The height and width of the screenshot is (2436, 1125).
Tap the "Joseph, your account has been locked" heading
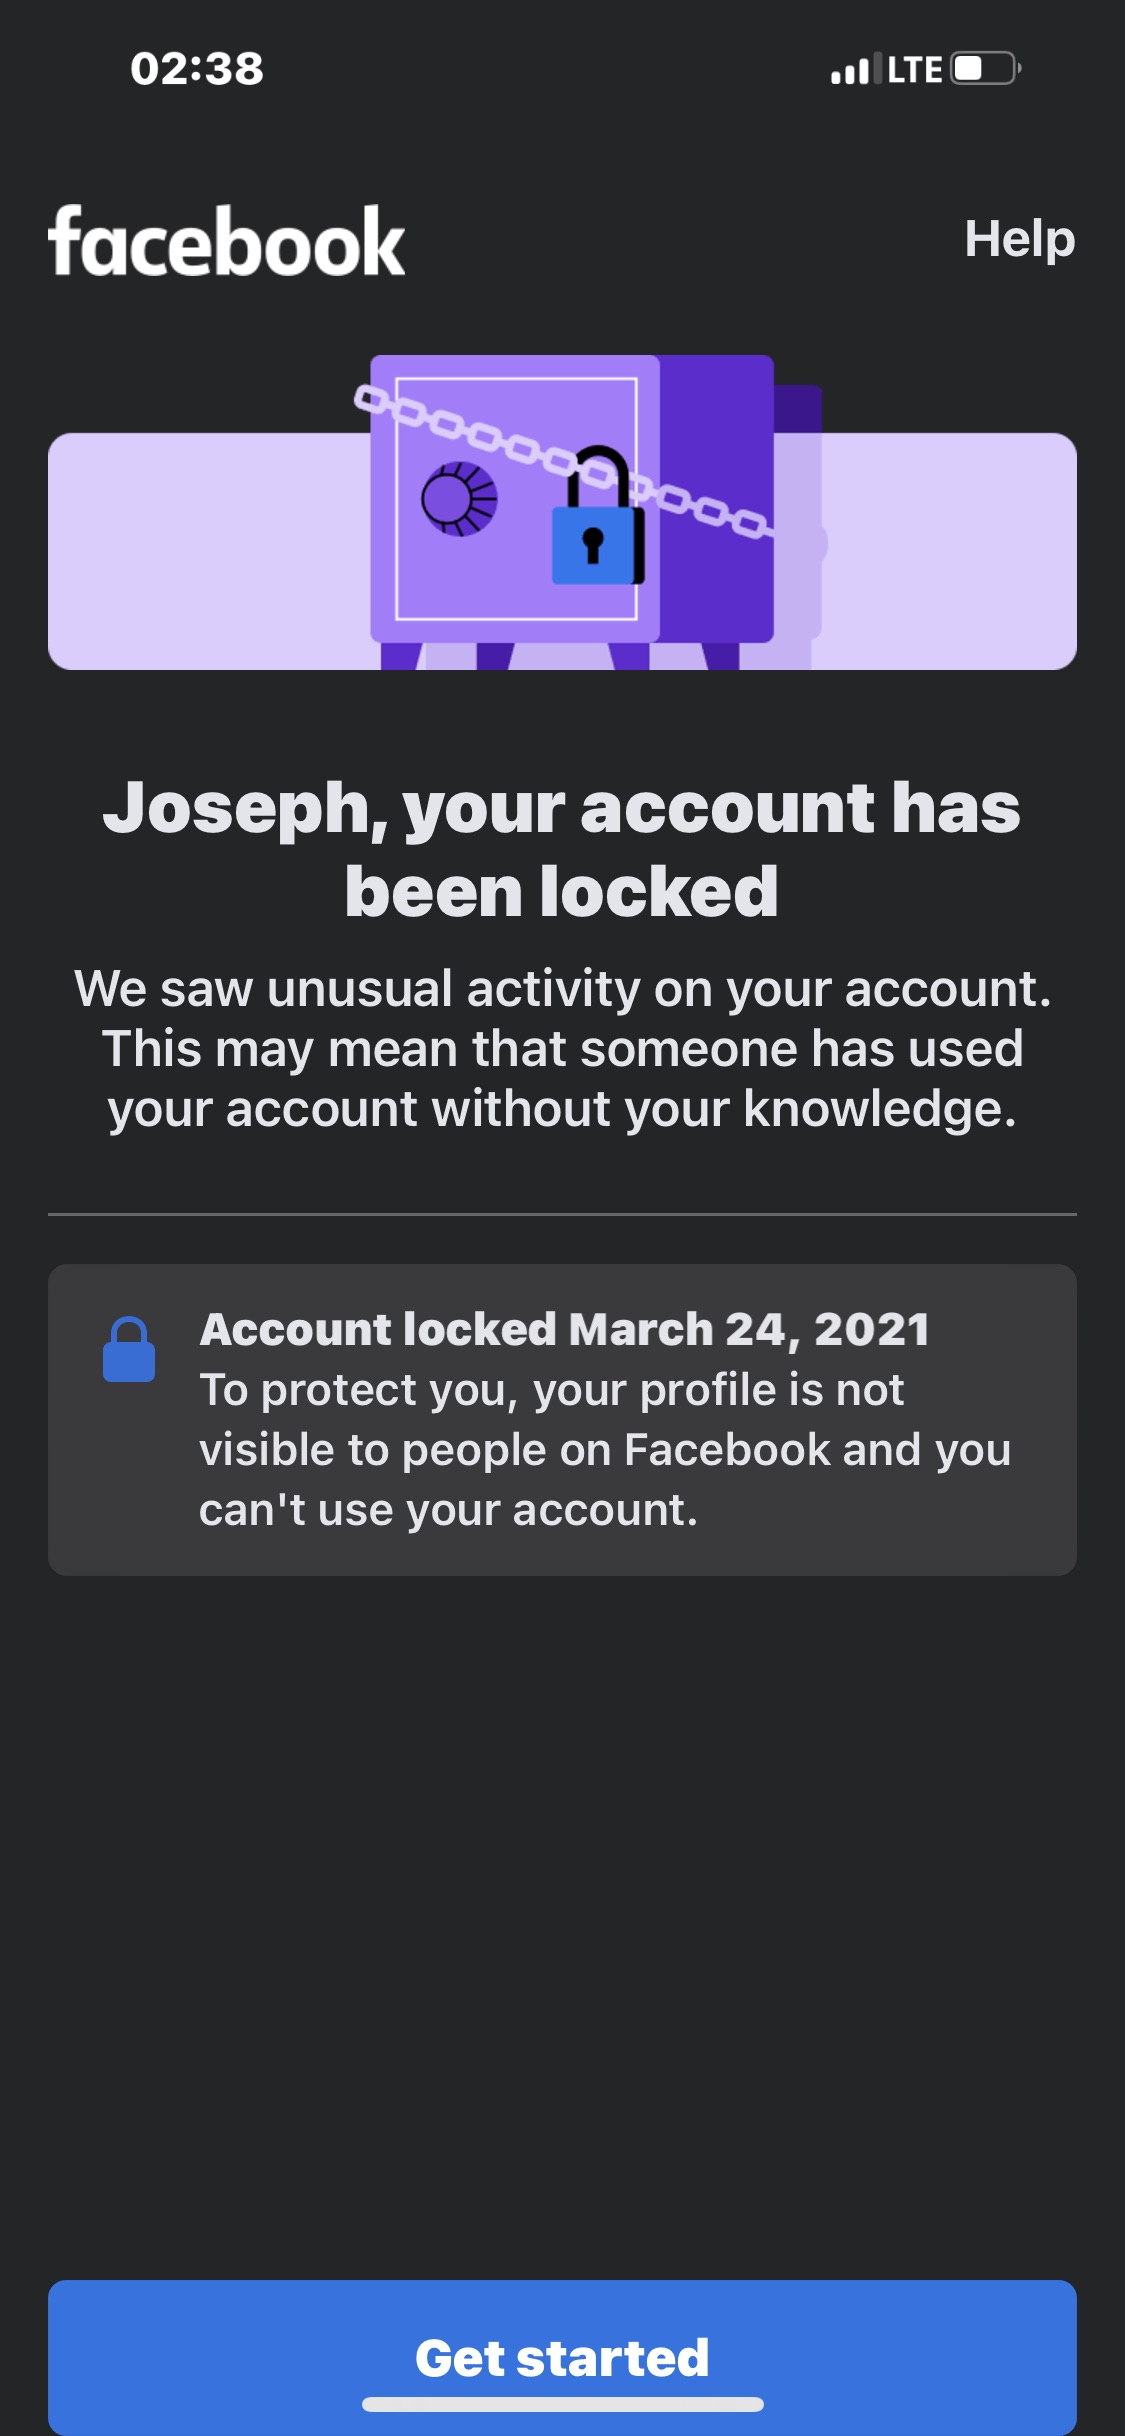[562, 848]
